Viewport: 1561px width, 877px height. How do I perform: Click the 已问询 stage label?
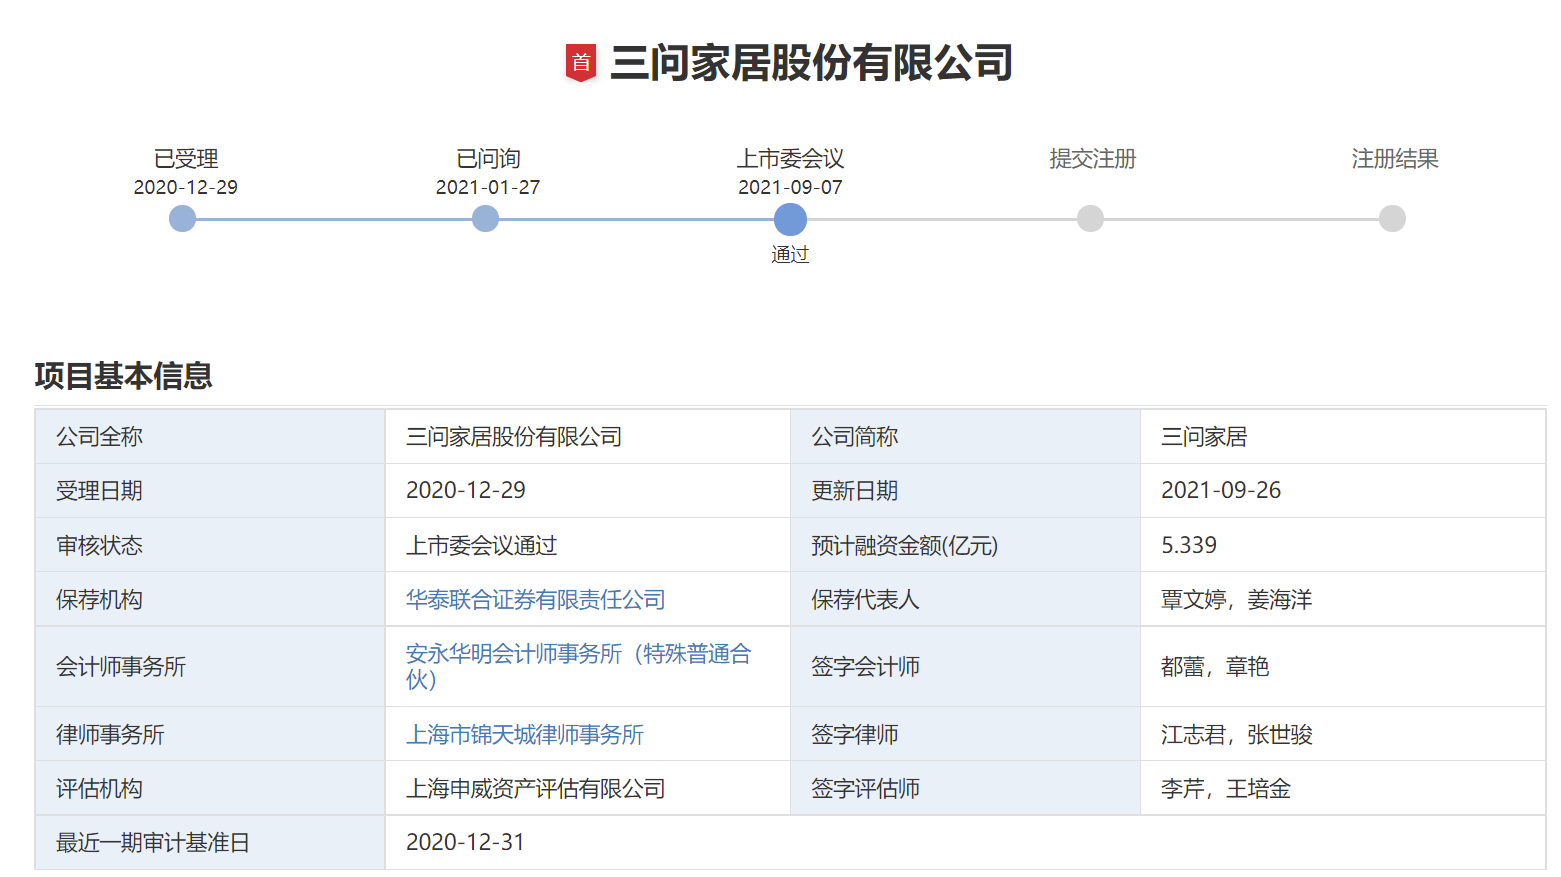tap(488, 158)
